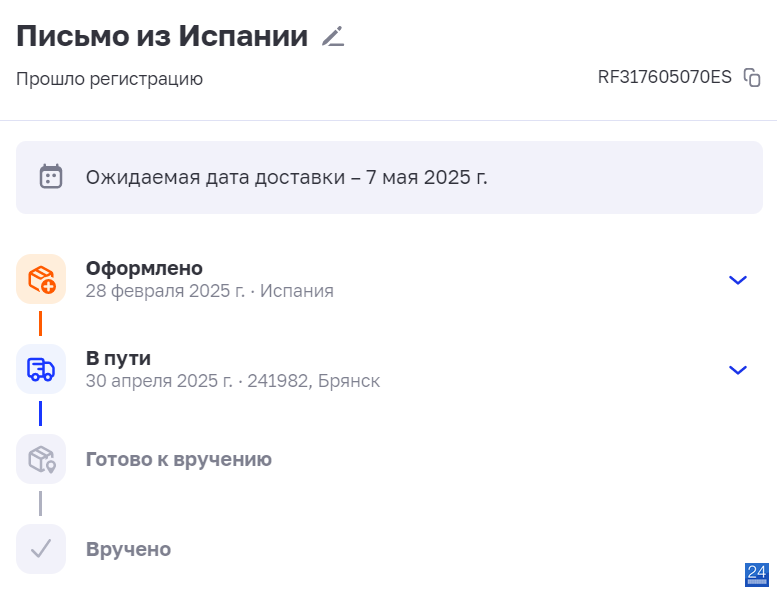The height and width of the screenshot is (595, 777).
Task: Click the checkmark icon for Вручено
Action: (x=41, y=549)
